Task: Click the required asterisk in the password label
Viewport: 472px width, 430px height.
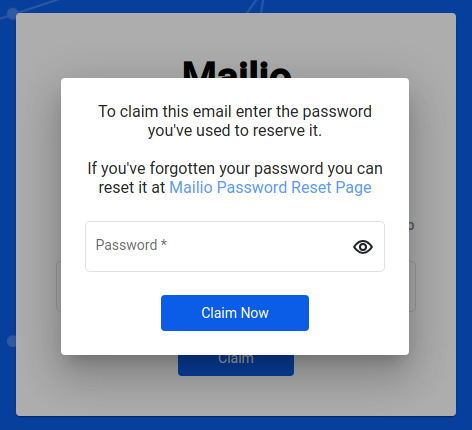Action: pyautogui.click(x=164, y=243)
